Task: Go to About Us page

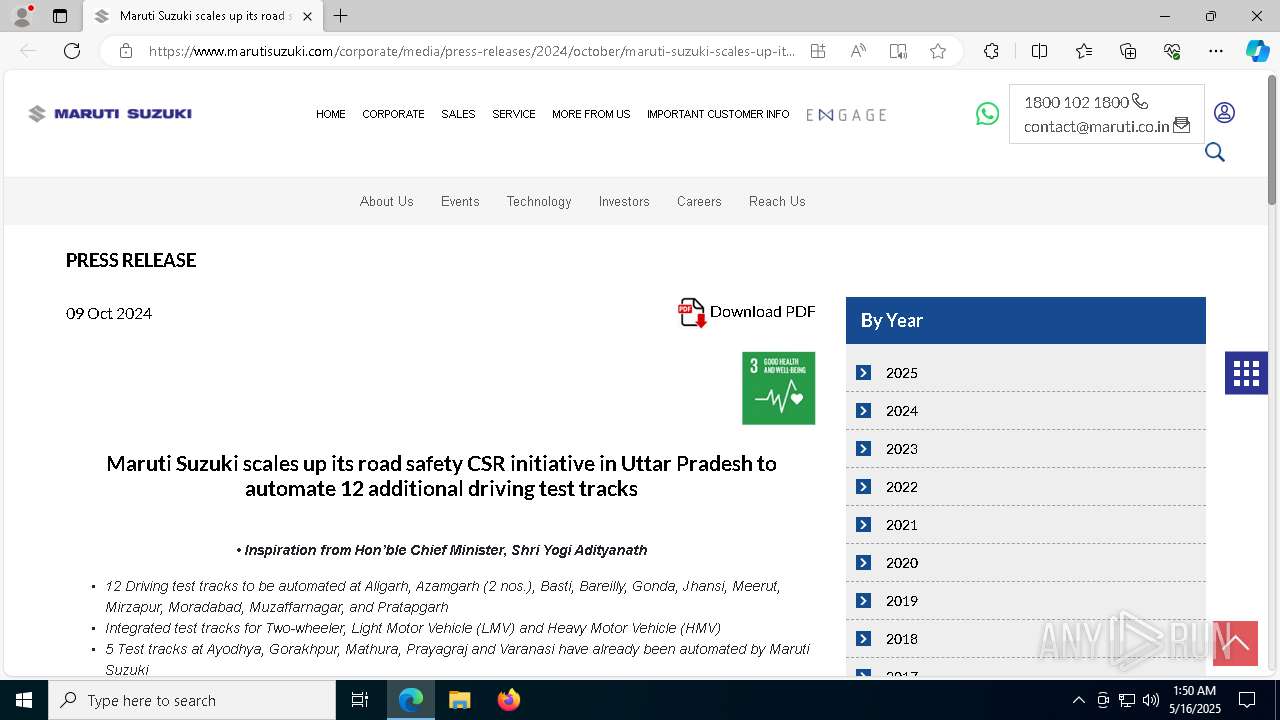Action: (387, 201)
